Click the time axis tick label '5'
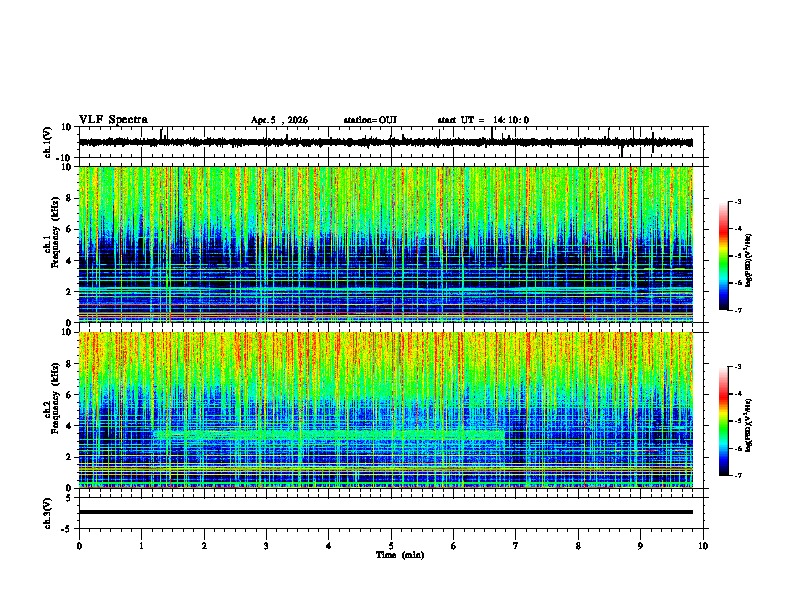The height and width of the screenshot is (612, 792). click(x=391, y=546)
